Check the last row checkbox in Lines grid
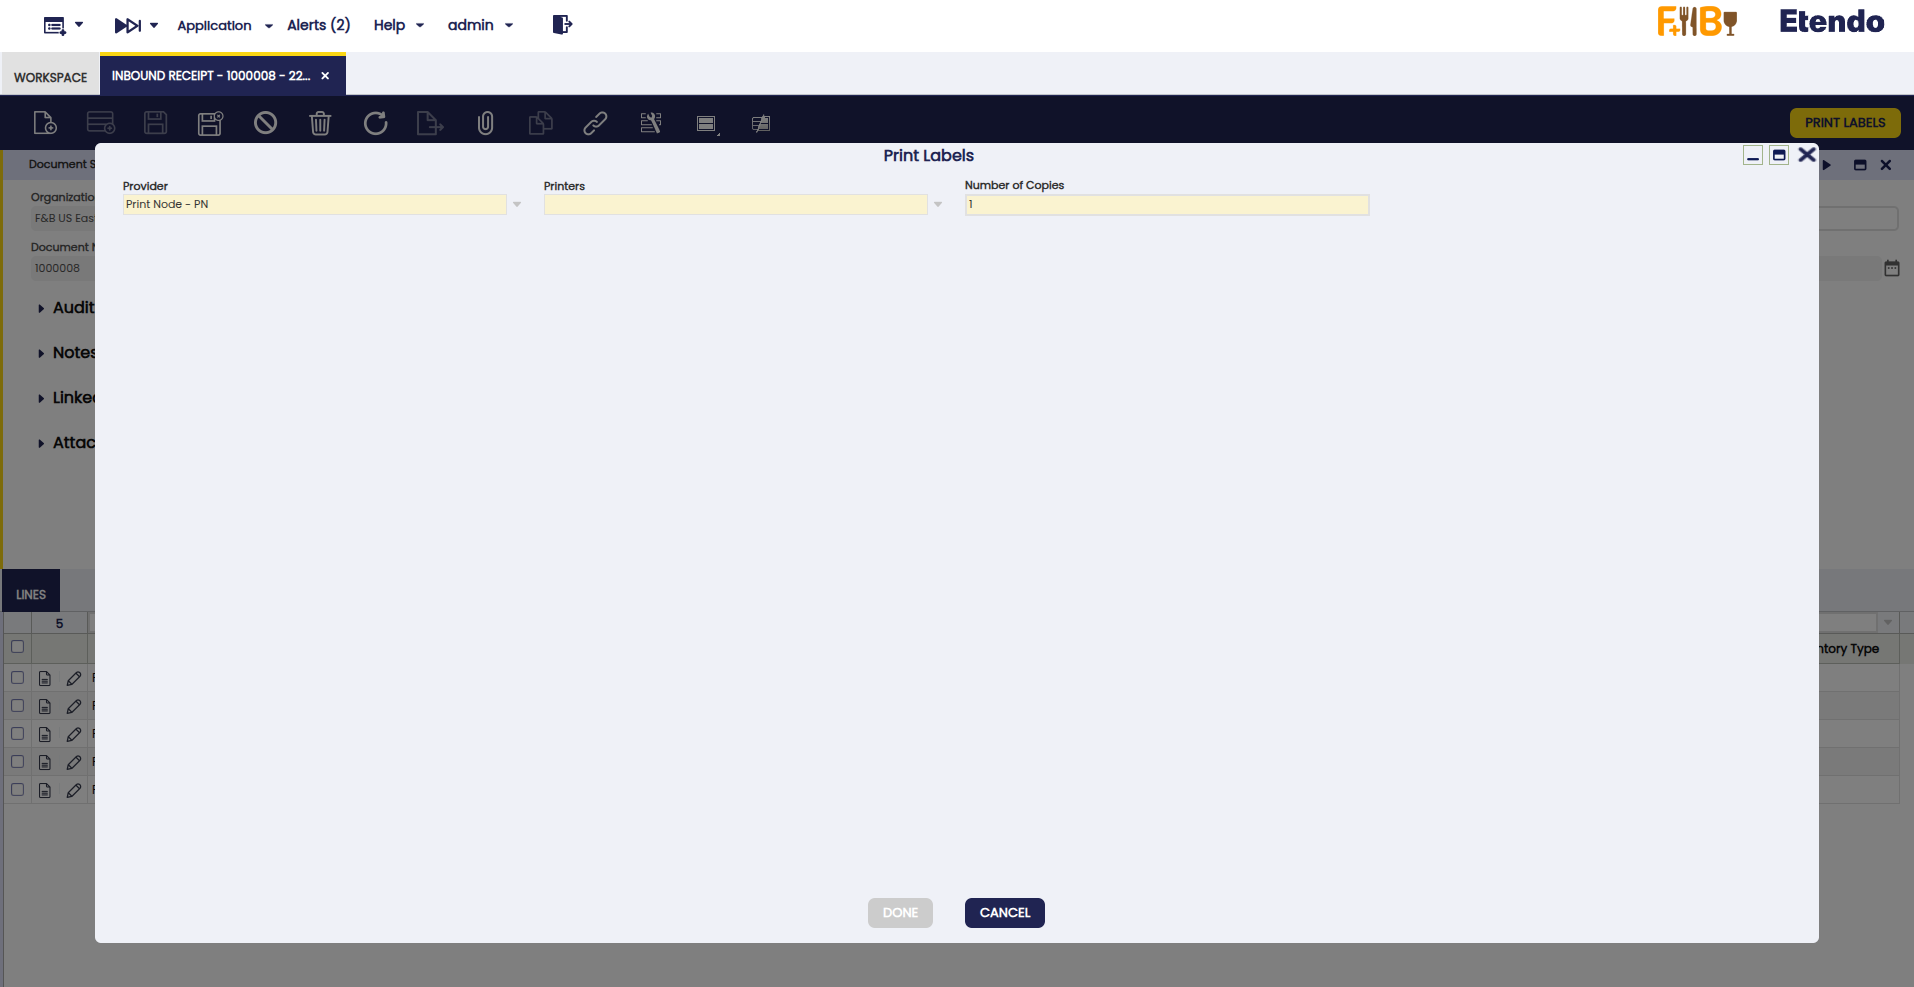Screen dimensions: 1914x987 click(17, 790)
